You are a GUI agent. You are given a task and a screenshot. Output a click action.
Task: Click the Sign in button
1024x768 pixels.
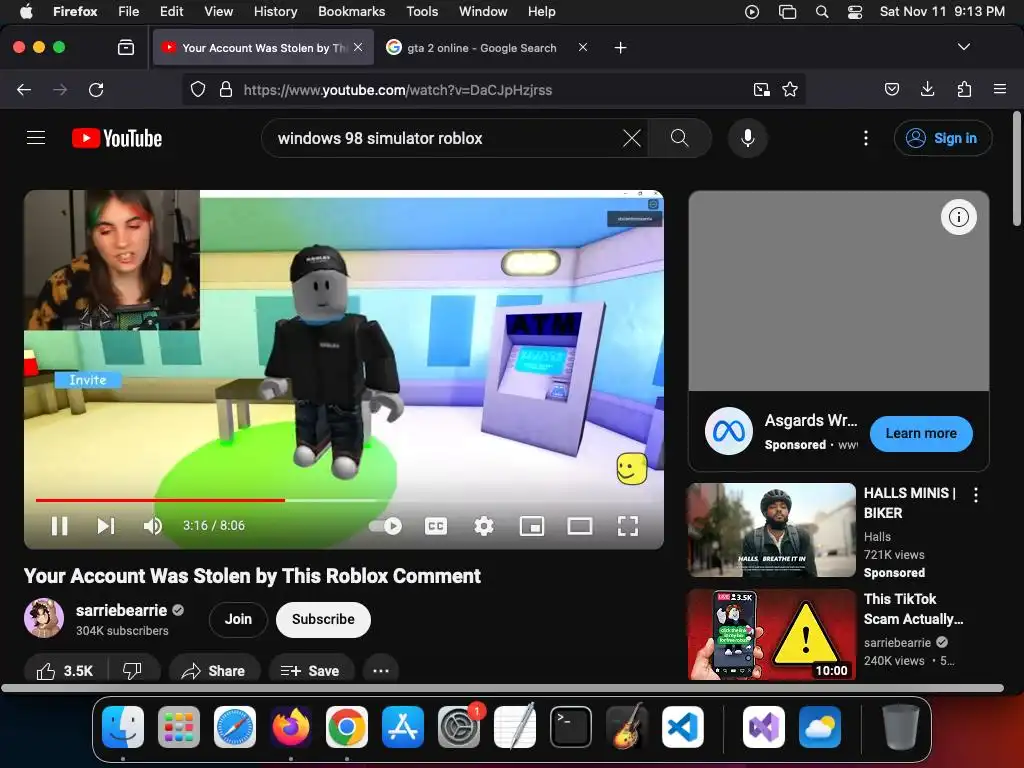coord(943,138)
